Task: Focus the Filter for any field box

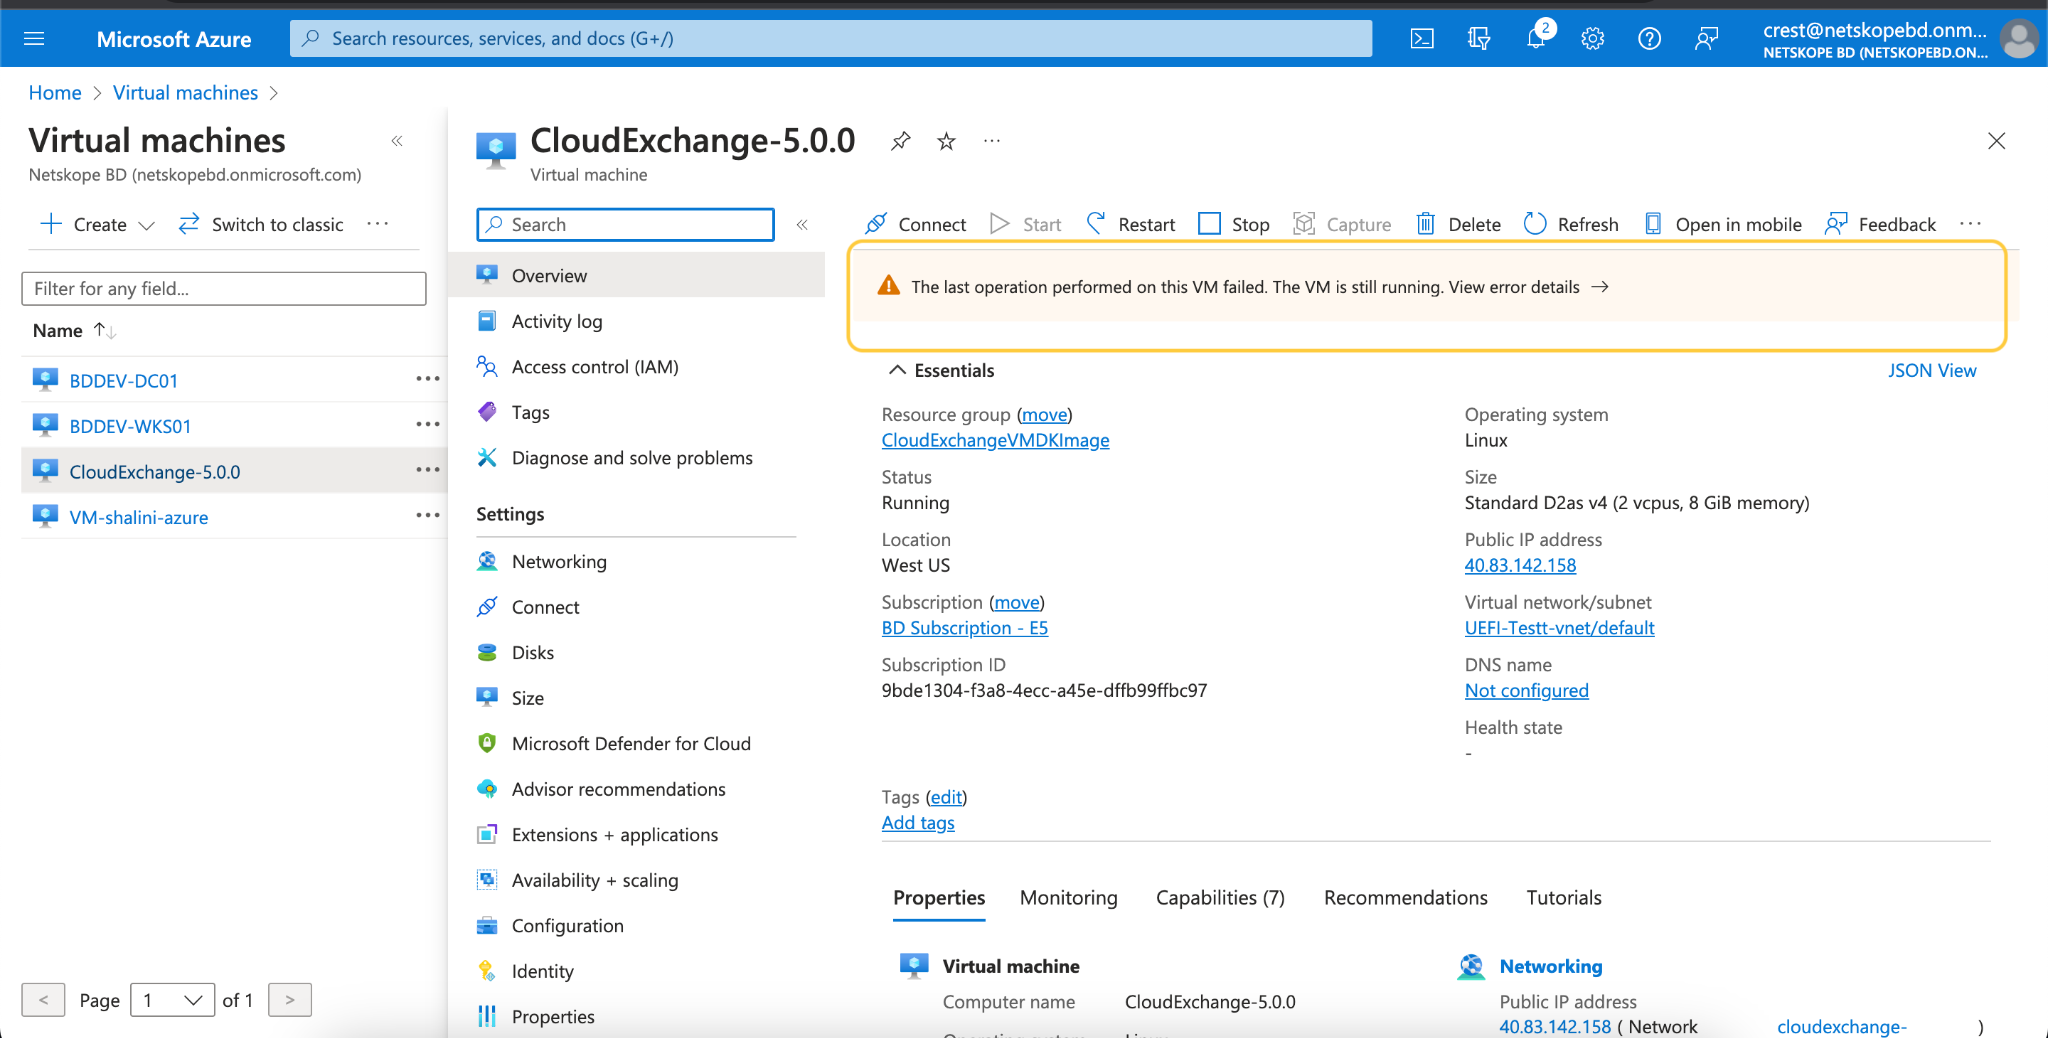Action: pyautogui.click(x=224, y=288)
